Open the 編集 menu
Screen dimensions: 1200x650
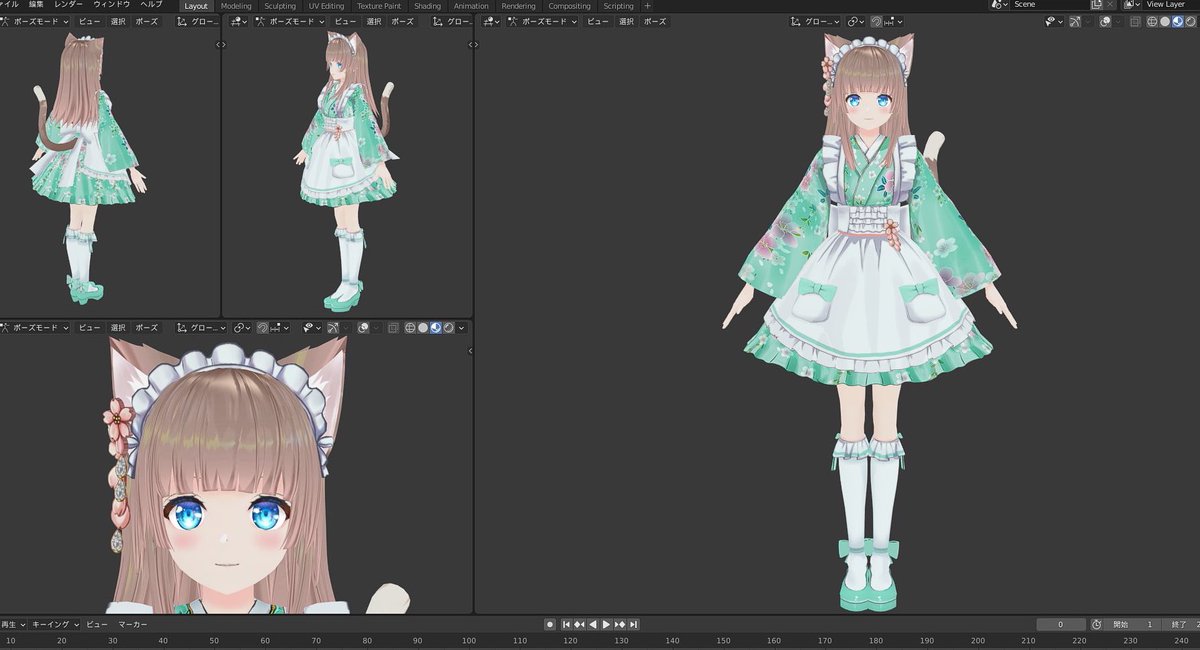36,5
